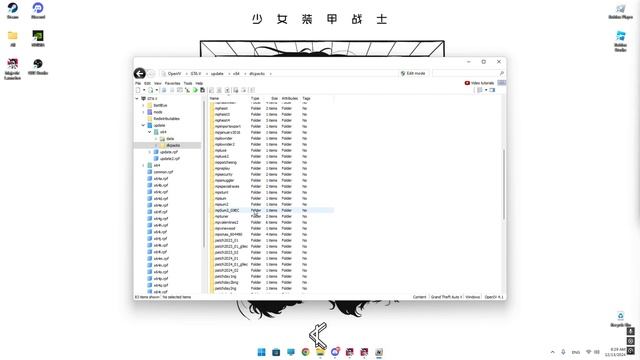Select the mpstunt folder row
The height and width of the screenshot is (360, 640).
(272, 192)
